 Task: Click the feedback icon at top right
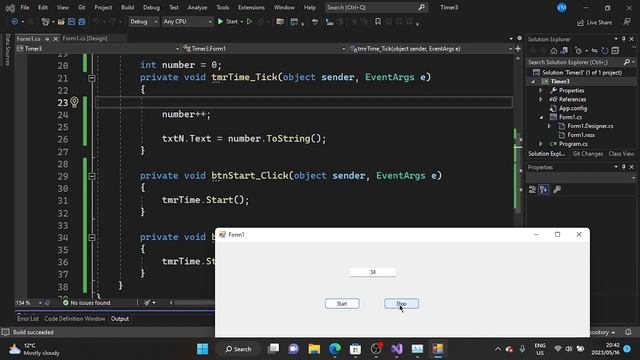tap(627, 22)
